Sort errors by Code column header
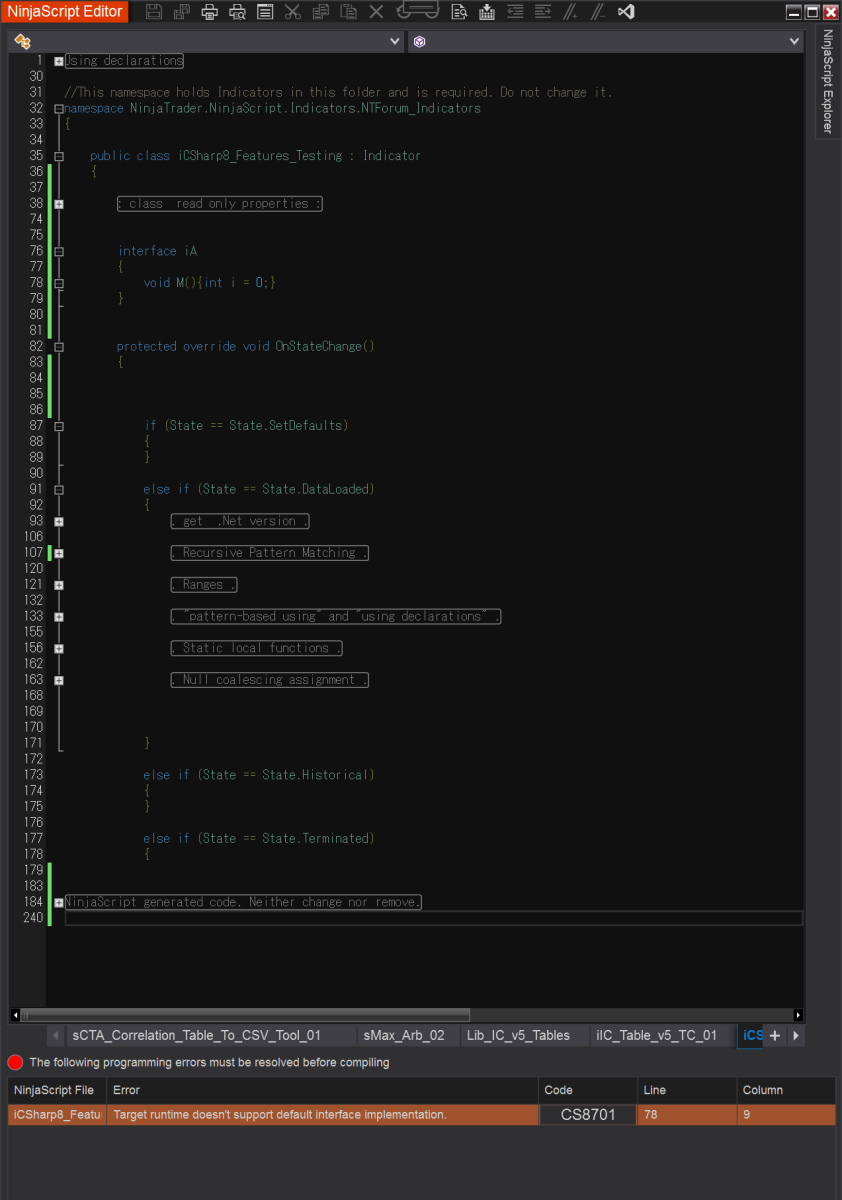842x1200 pixels. click(587, 1090)
